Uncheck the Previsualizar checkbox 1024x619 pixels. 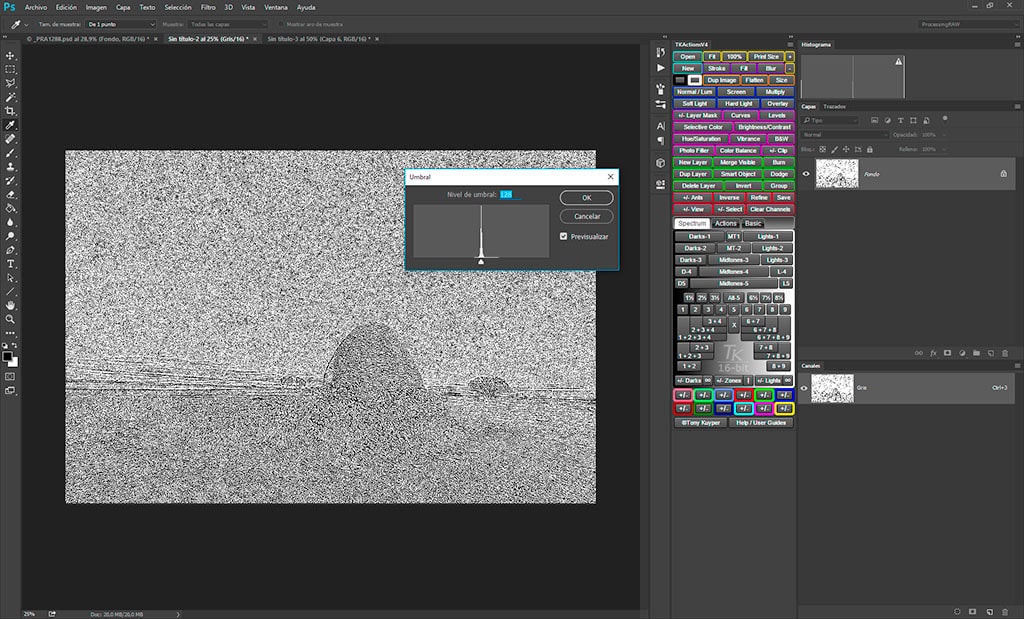click(564, 237)
